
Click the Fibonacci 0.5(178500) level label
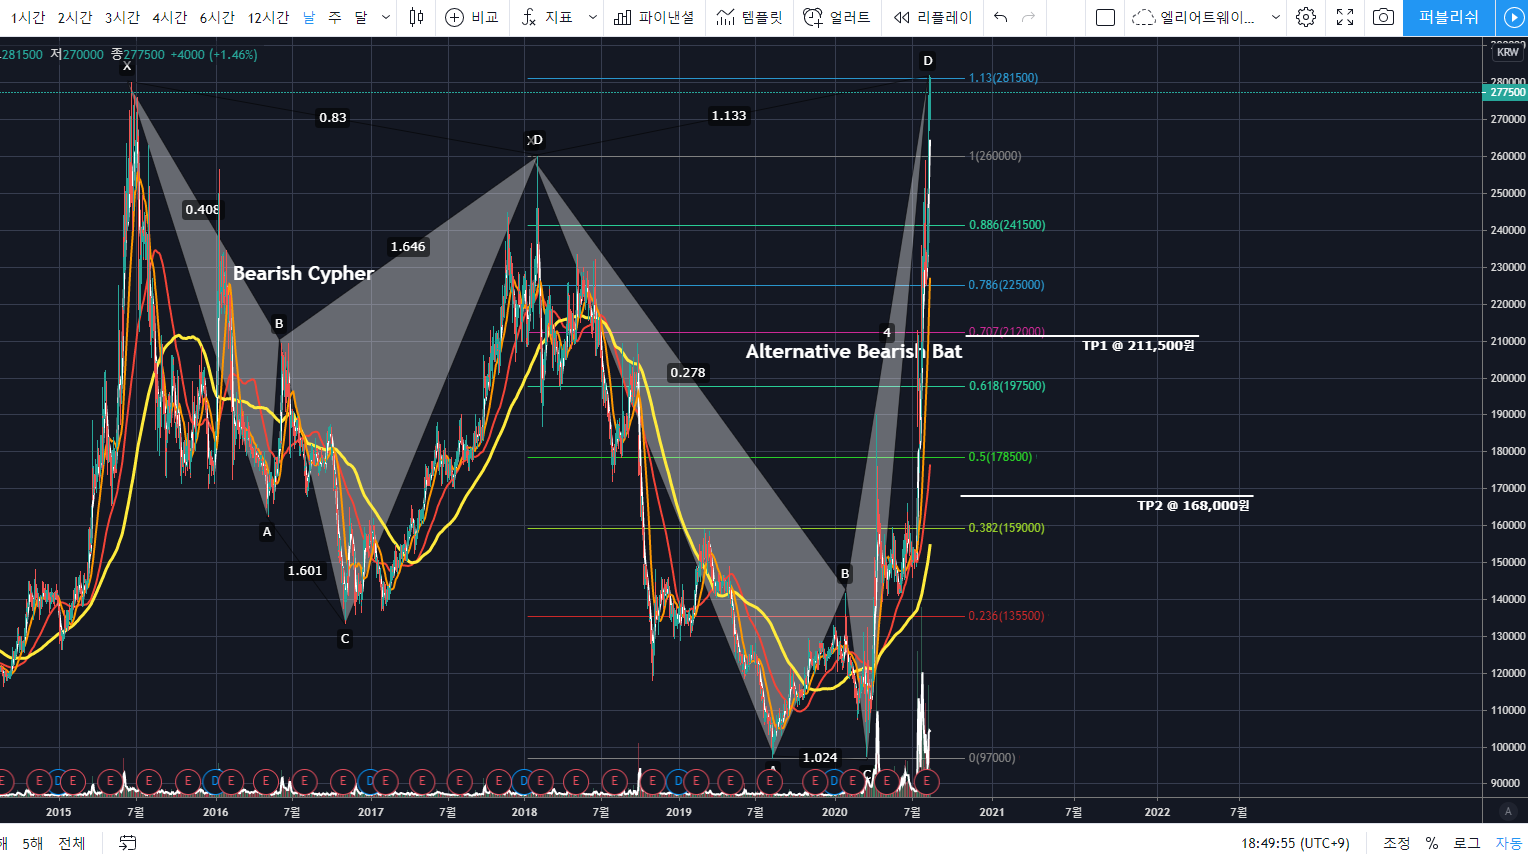[1000, 457]
